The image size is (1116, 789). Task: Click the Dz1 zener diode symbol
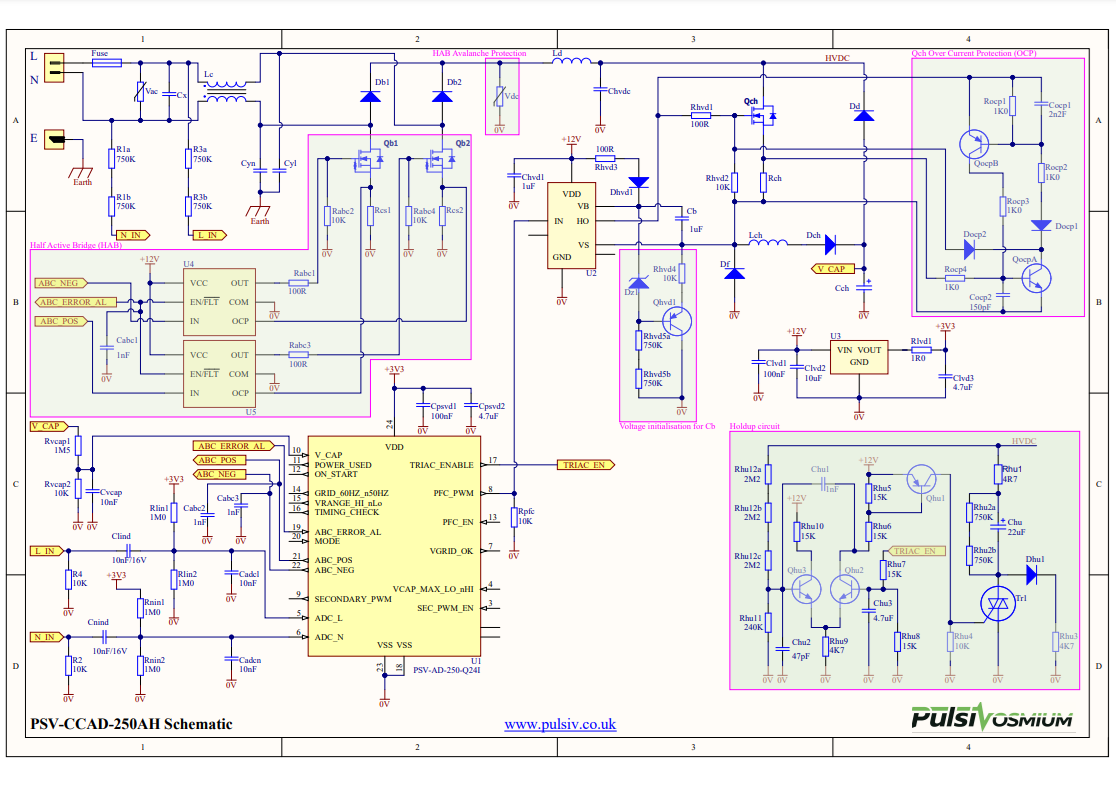pyautogui.click(x=638, y=282)
